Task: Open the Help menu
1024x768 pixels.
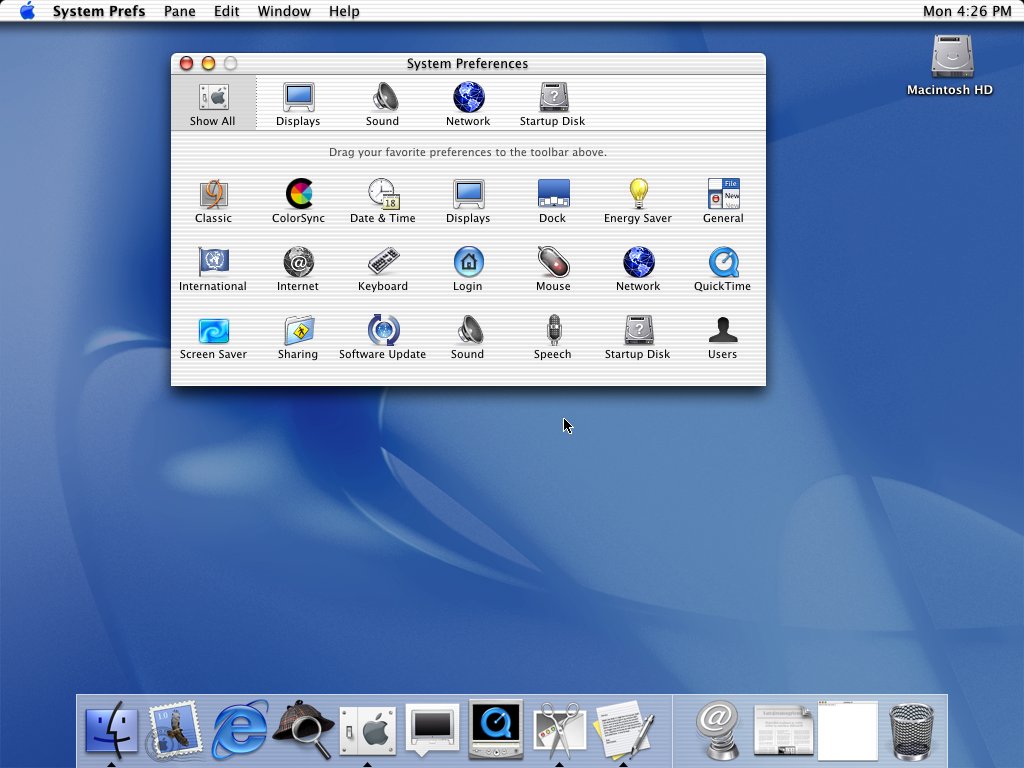Action: [344, 11]
